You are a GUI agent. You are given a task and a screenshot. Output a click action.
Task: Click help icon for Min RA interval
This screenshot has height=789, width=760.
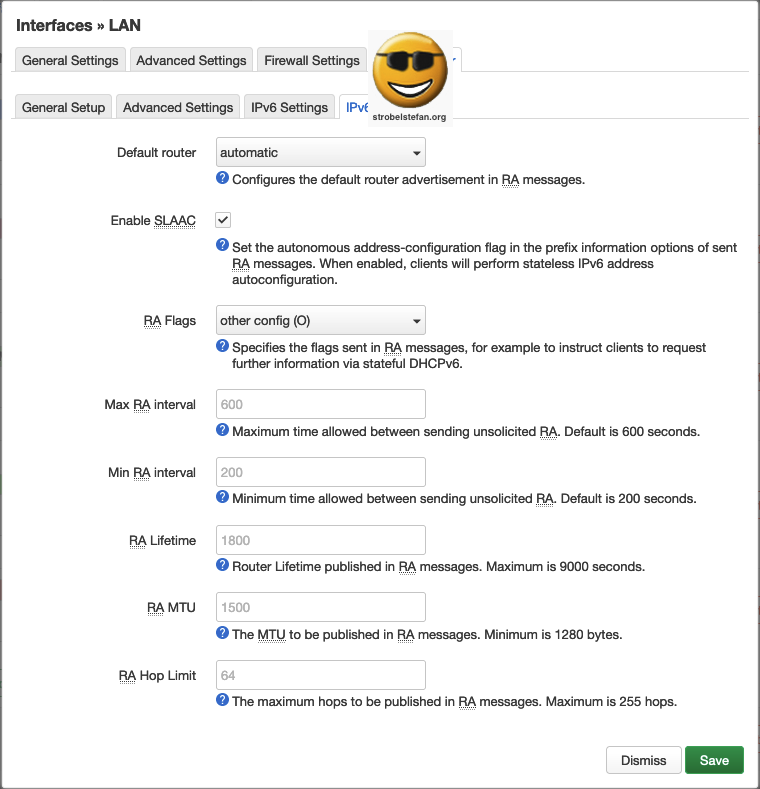click(x=223, y=497)
